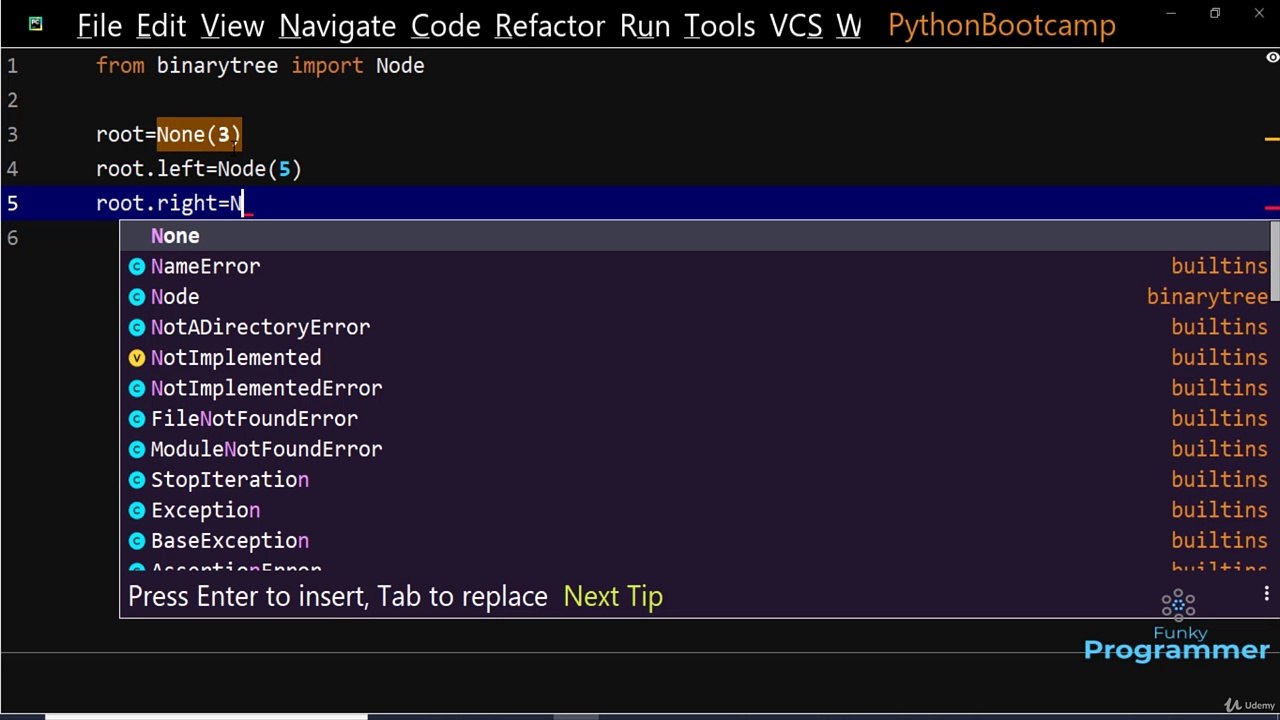
Task: Click the error stripe marker for line 5
Action: [1272, 208]
